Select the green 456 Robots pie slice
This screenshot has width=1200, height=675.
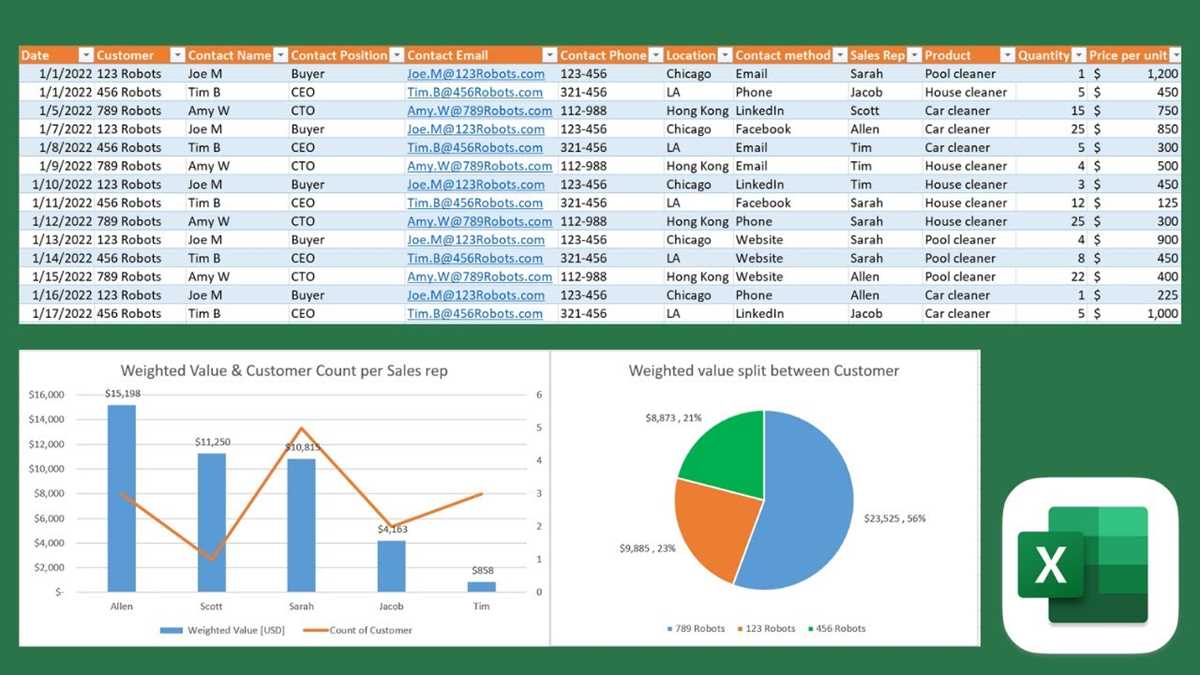pyautogui.click(x=728, y=455)
